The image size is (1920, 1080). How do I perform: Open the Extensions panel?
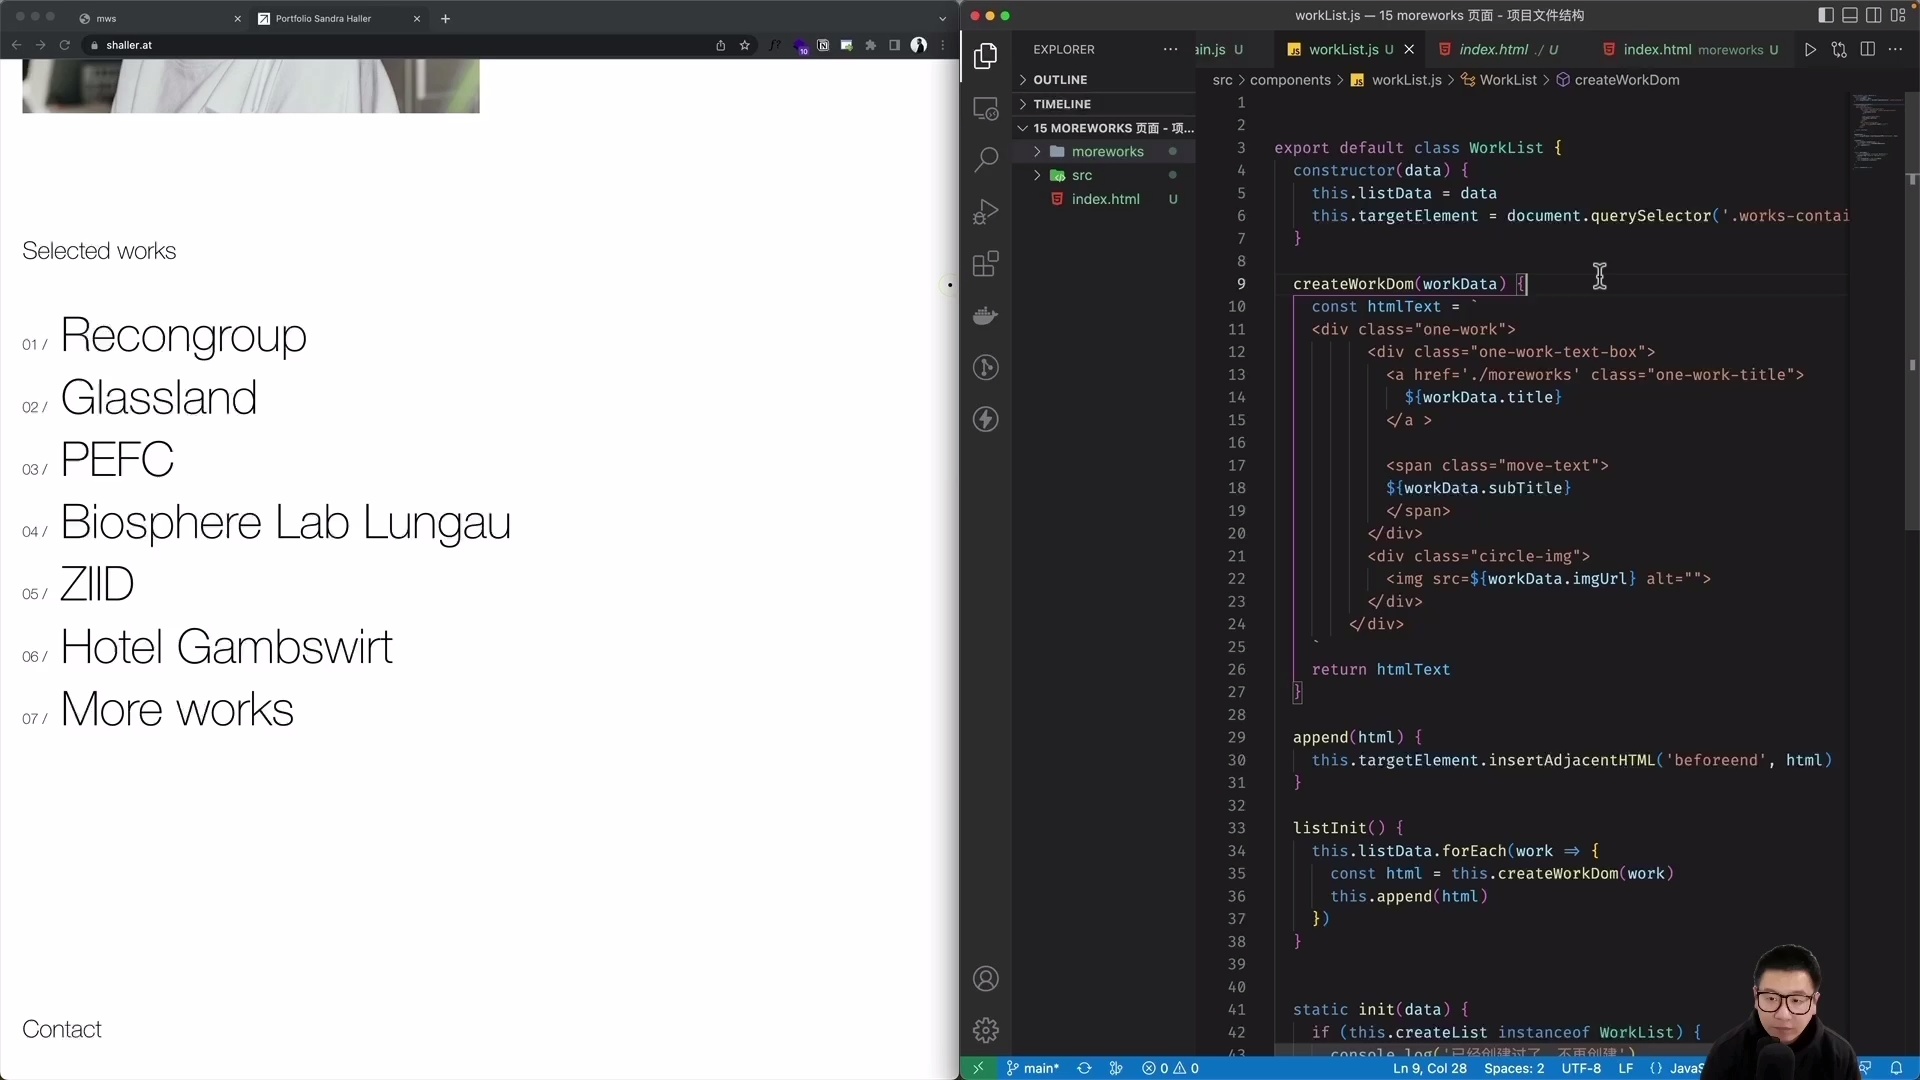click(987, 263)
